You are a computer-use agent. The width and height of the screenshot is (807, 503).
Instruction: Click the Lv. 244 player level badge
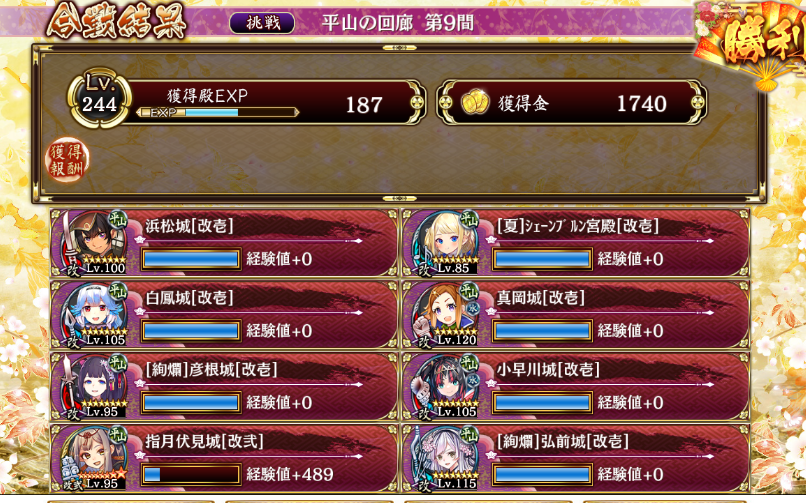tap(99, 98)
